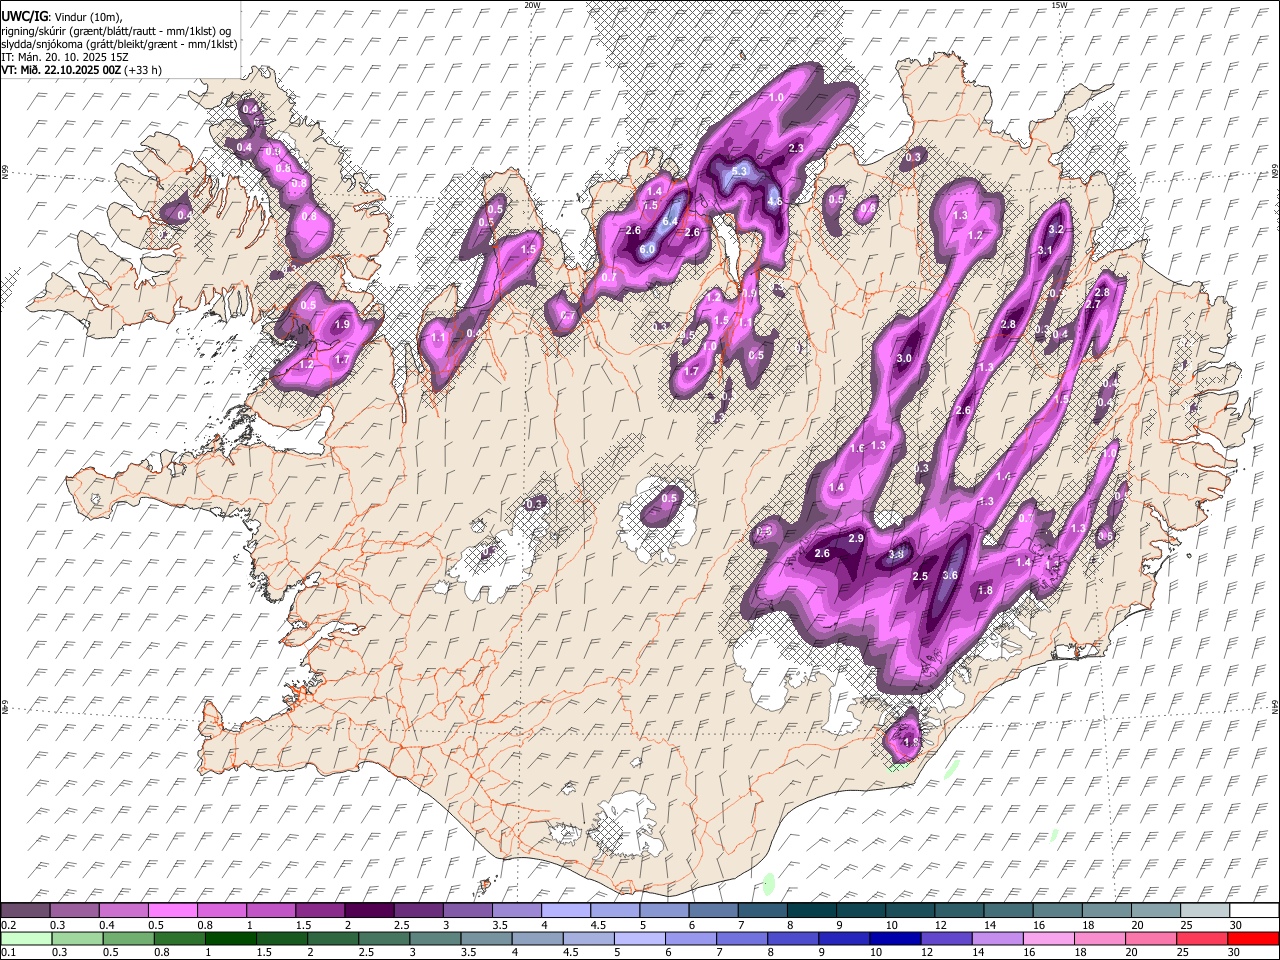Click the 'VT: Mið. 22.10.2025 00Z (+33 h)' line
Screen dimensions: 1280x960
click(x=82, y=70)
